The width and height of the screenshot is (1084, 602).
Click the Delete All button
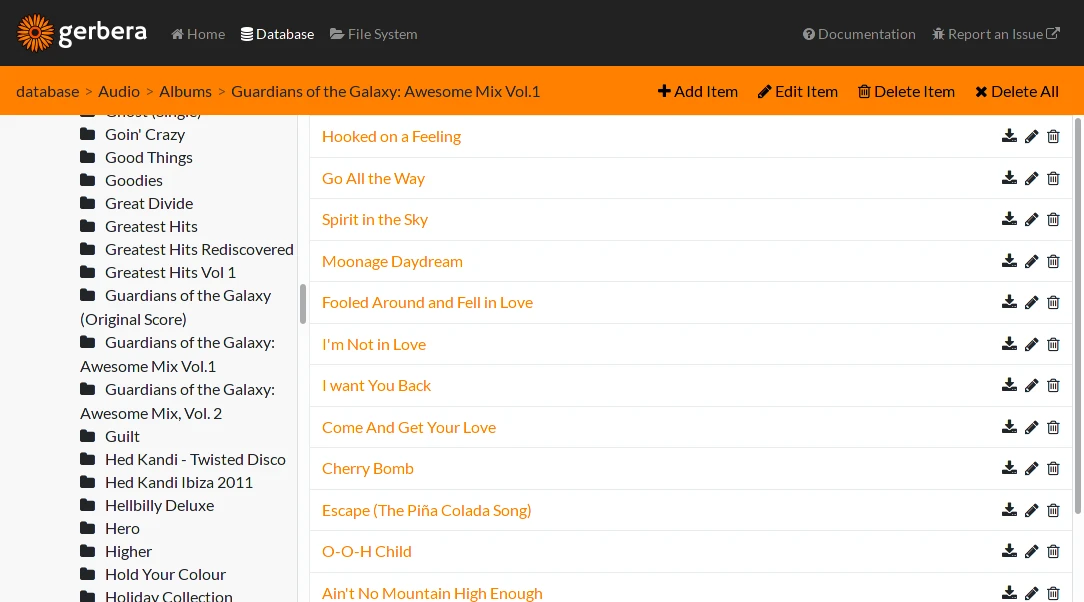click(1017, 91)
